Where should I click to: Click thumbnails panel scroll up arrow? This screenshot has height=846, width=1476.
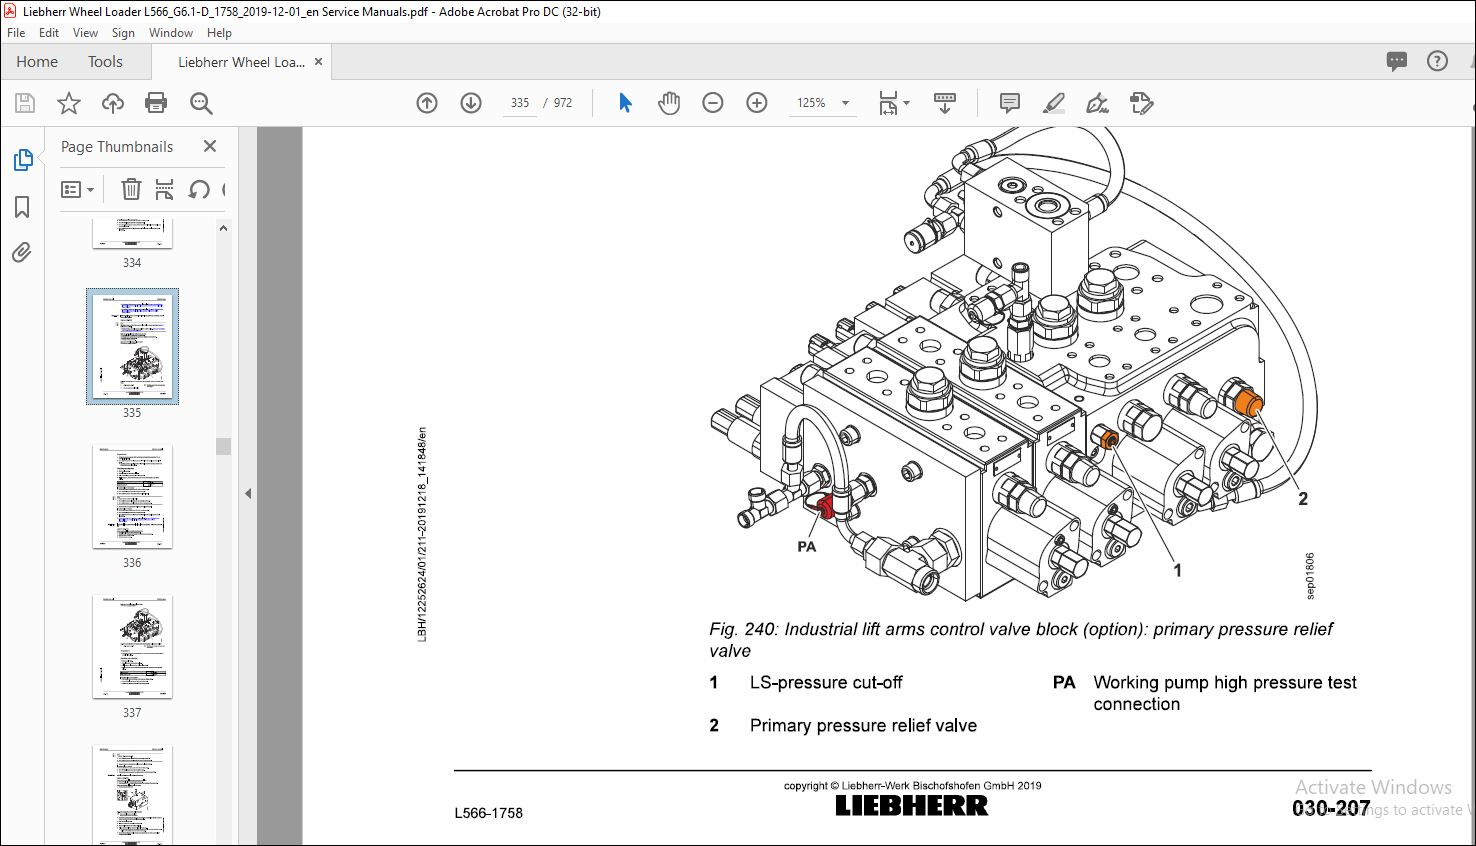[223, 228]
